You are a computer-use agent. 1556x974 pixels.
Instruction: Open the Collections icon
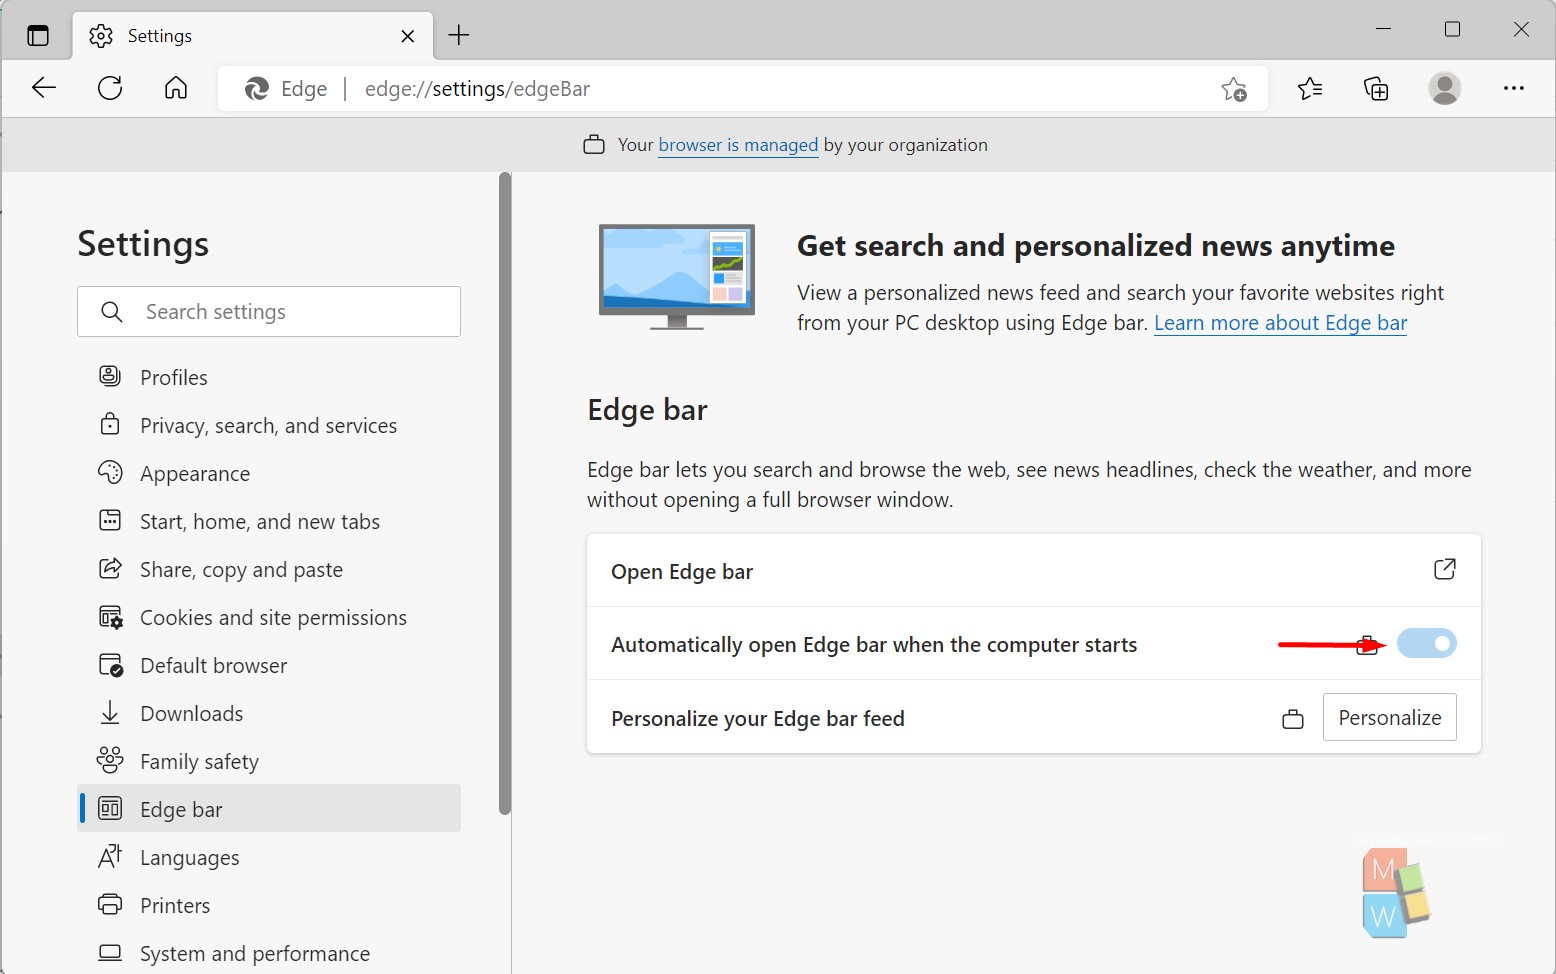pyautogui.click(x=1377, y=89)
